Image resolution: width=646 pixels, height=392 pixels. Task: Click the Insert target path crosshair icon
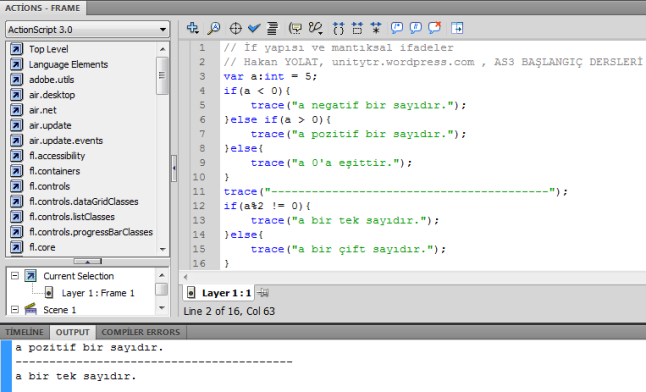[235, 28]
